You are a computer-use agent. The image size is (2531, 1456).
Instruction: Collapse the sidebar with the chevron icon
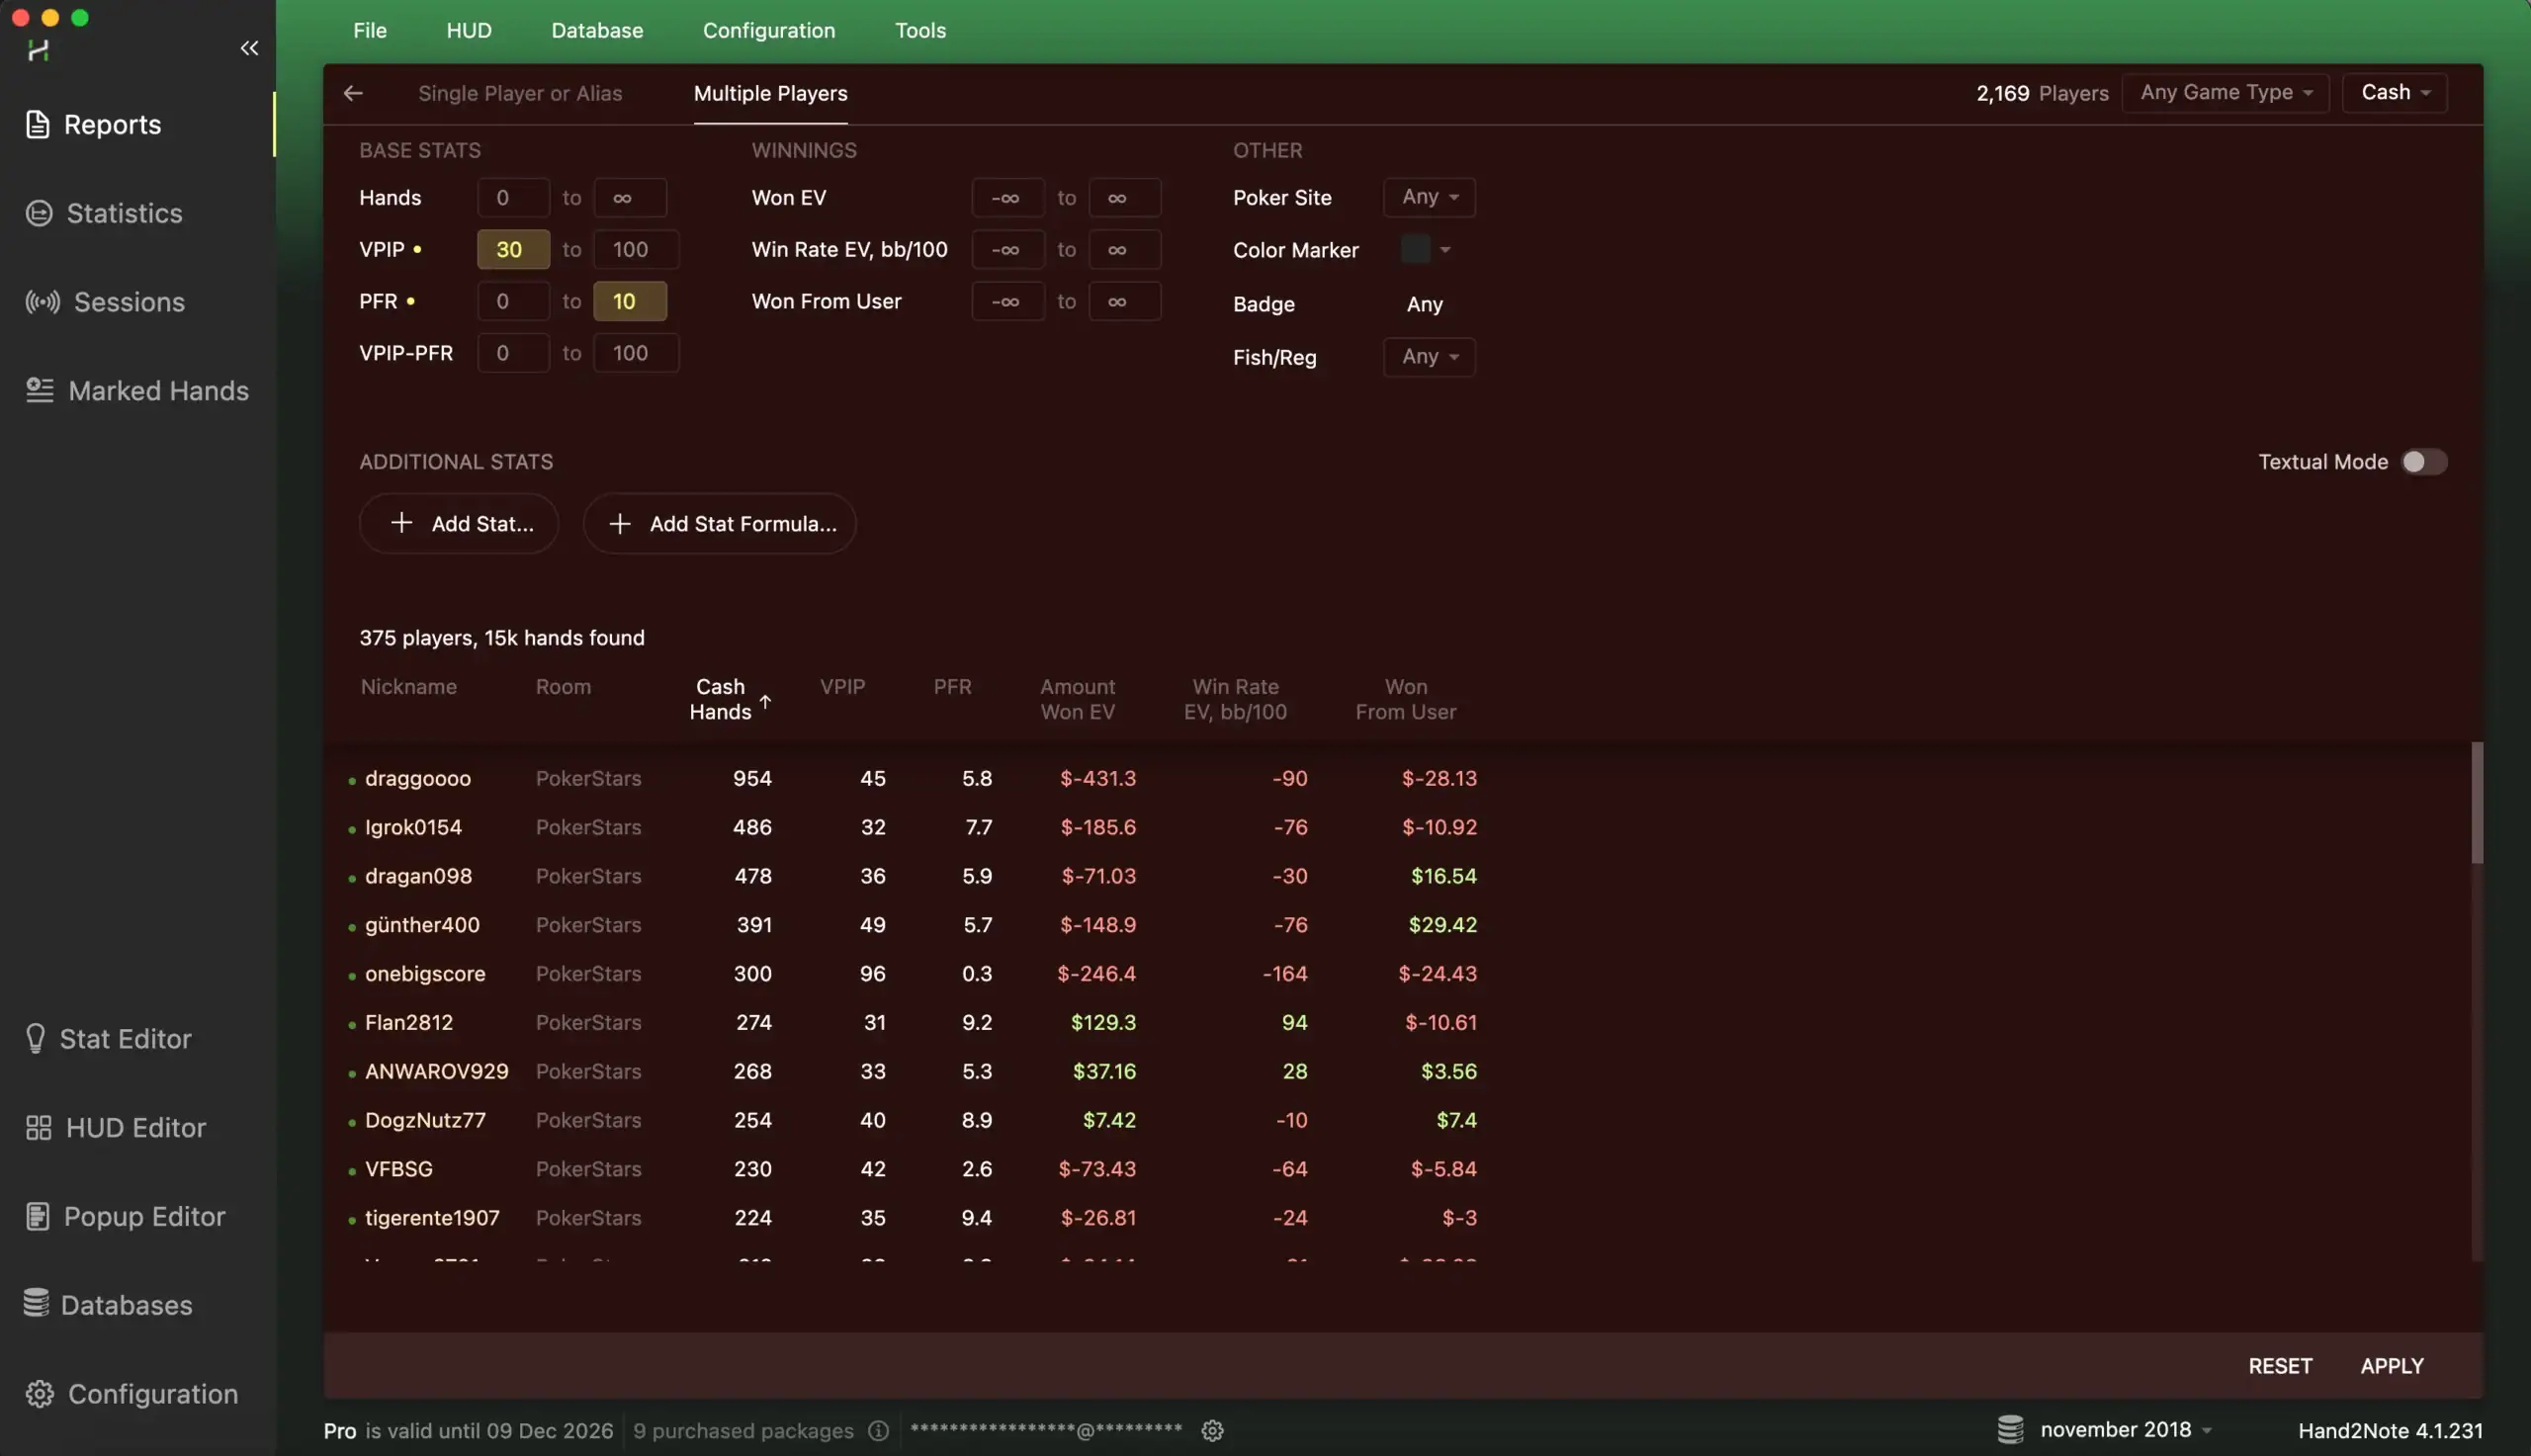click(x=249, y=47)
